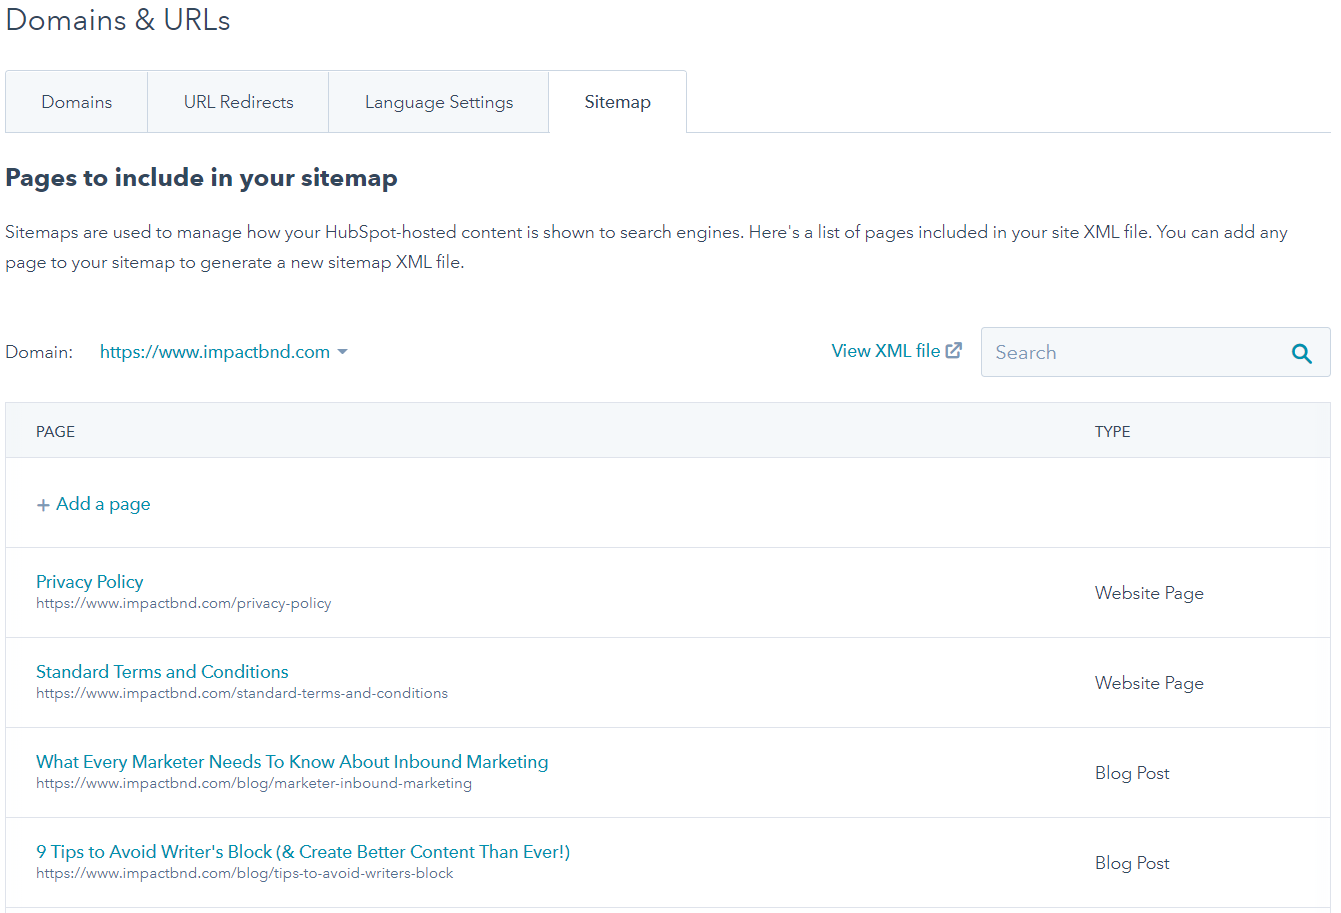Switch to the Domains tab
This screenshot has width=1341, height=913.
pos(77,102)
